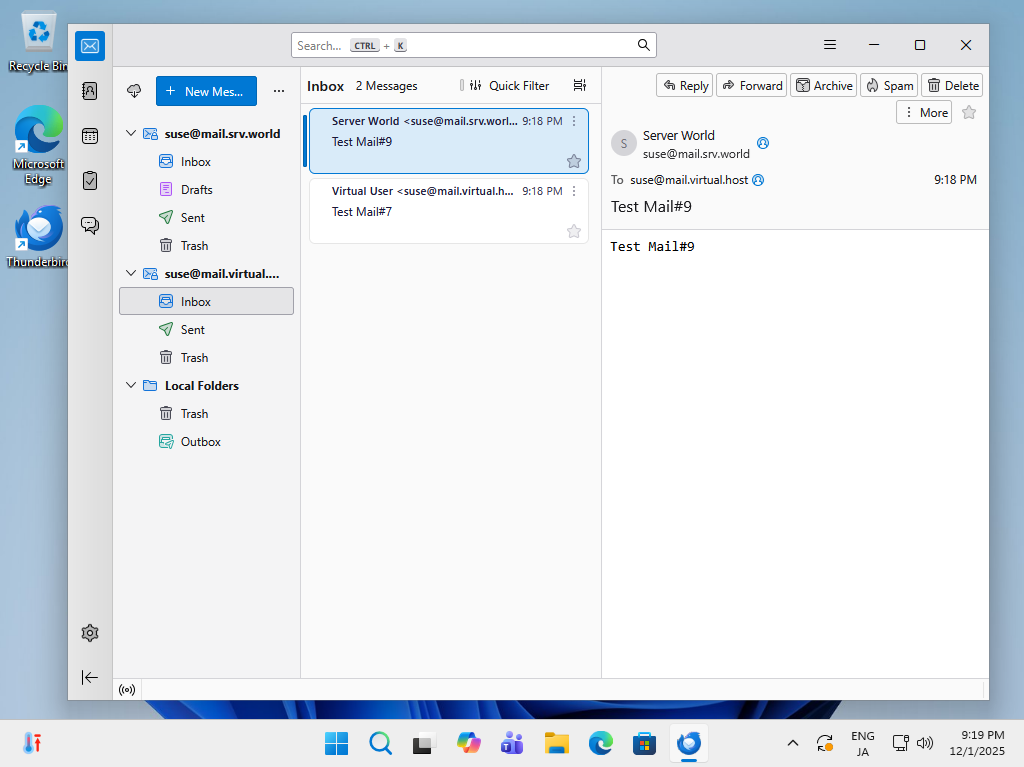1024x767 pixels.
Task: Select Drafts folder under suse@mail.srv.world
Action: coord(196,189)
